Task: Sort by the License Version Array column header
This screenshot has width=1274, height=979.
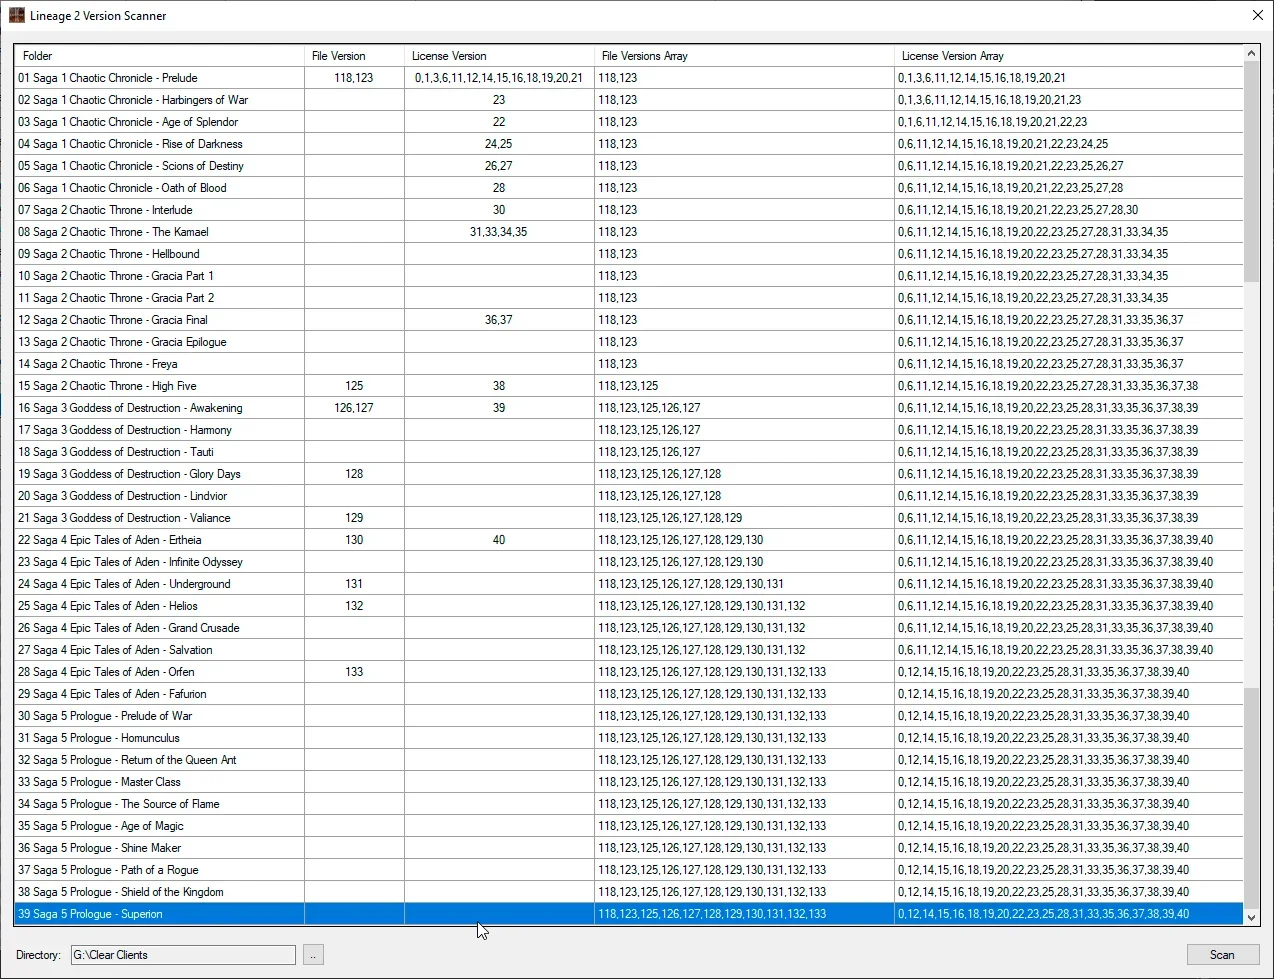Action: pos(1068,56)
